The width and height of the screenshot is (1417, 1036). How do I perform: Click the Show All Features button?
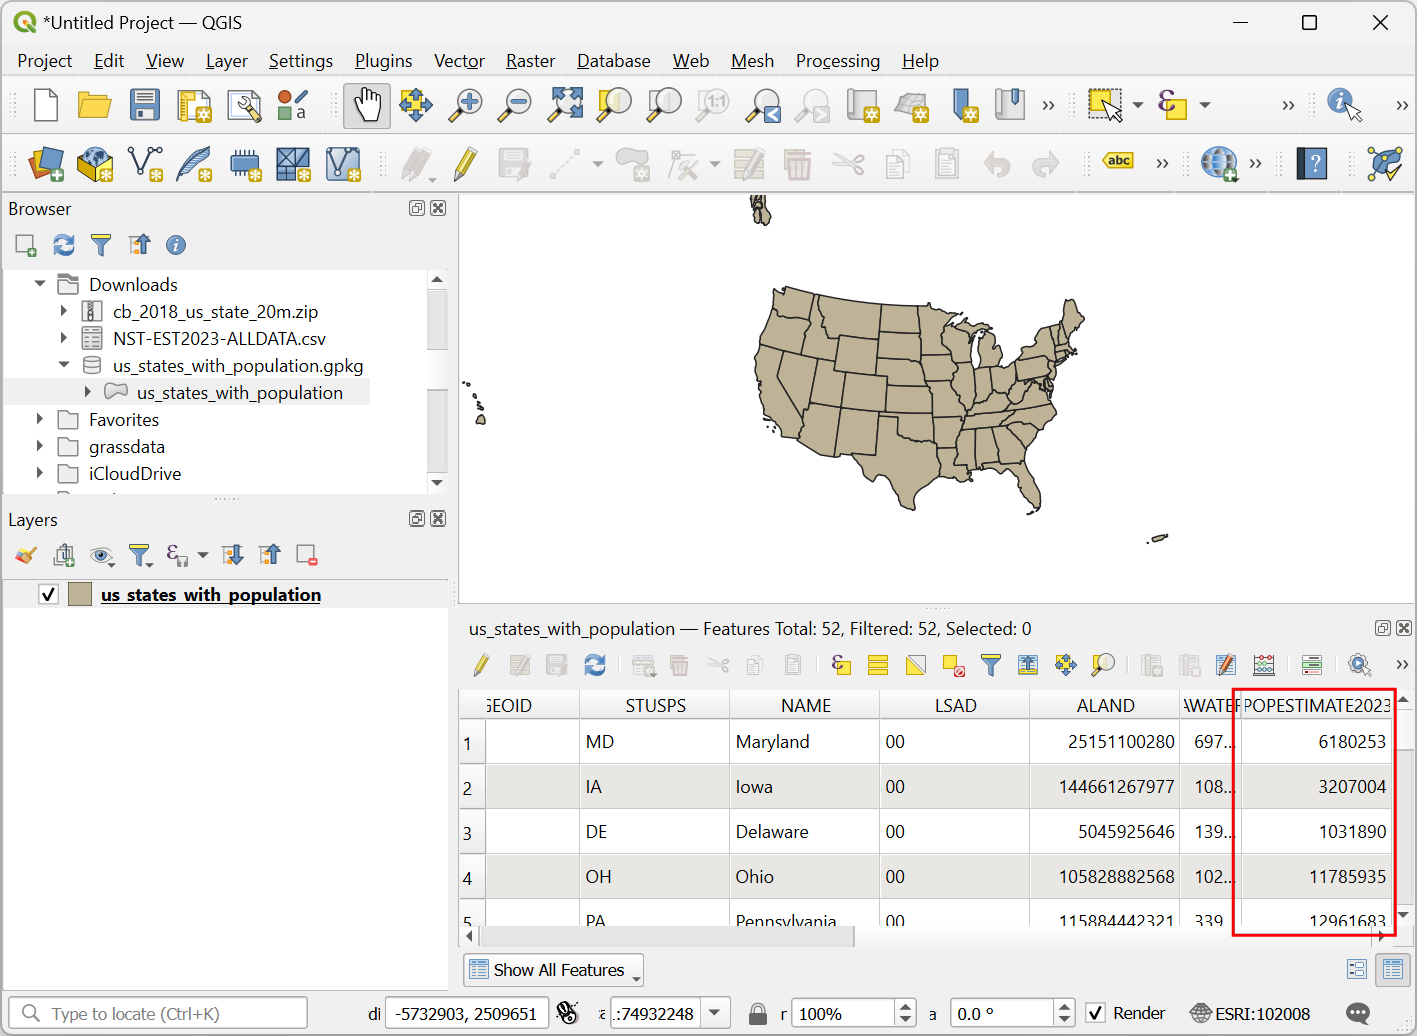[553, 970]
